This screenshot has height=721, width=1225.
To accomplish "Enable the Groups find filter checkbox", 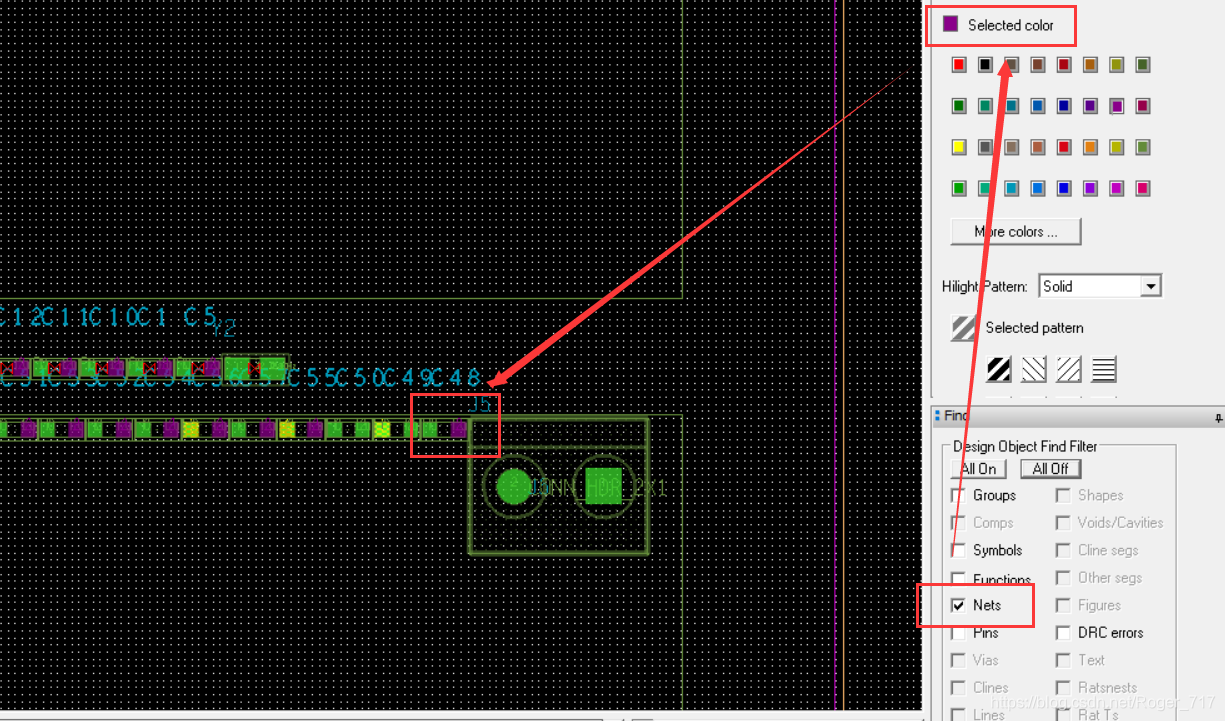I will (x=959, y=496).
